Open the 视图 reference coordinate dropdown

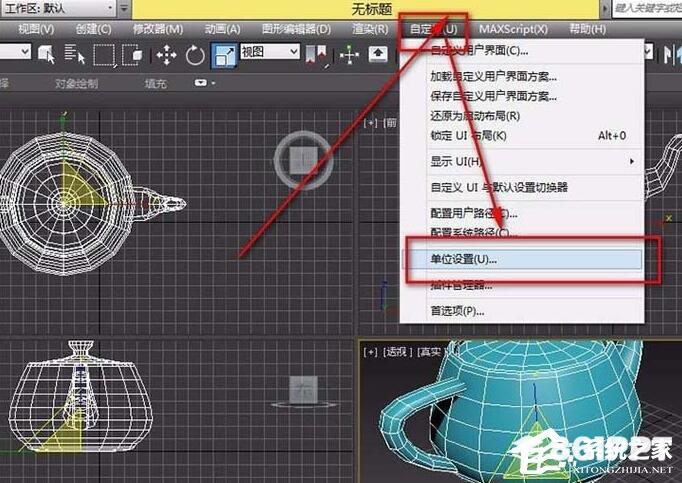[x=270, y=52]
